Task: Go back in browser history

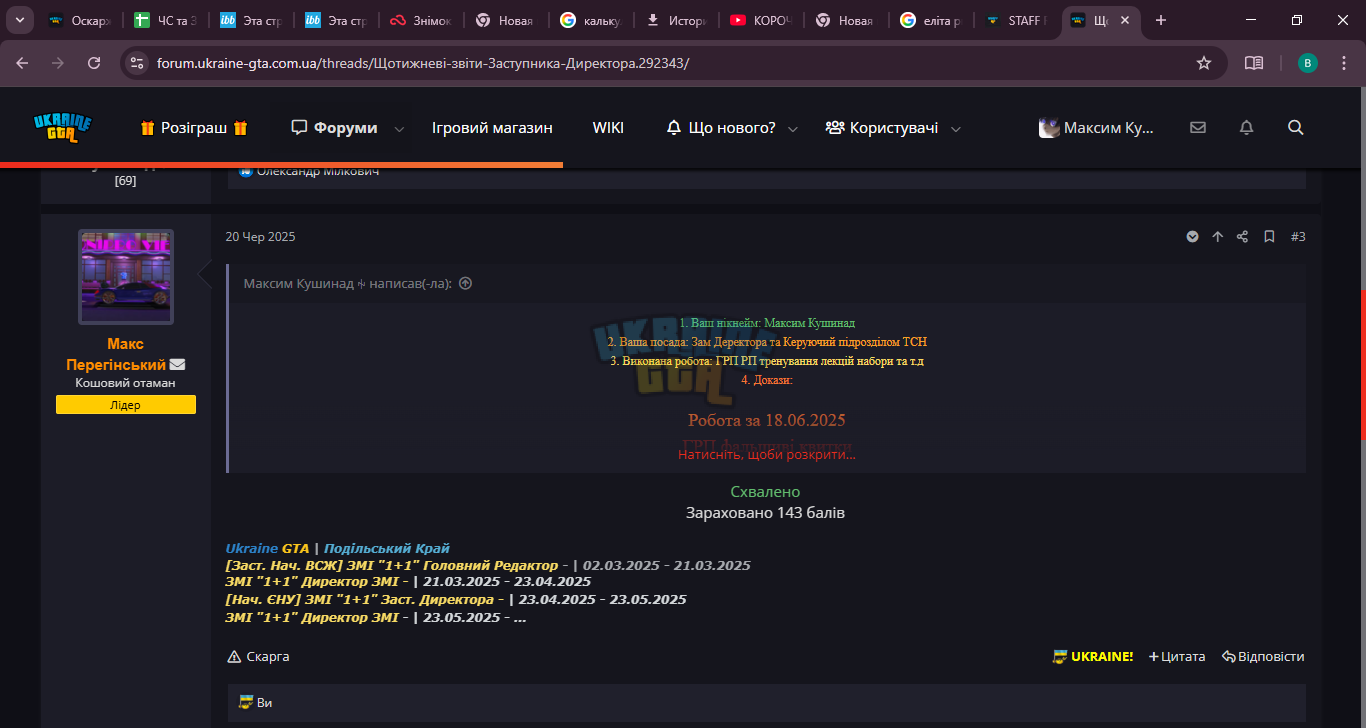Action: tap(22, 63)
